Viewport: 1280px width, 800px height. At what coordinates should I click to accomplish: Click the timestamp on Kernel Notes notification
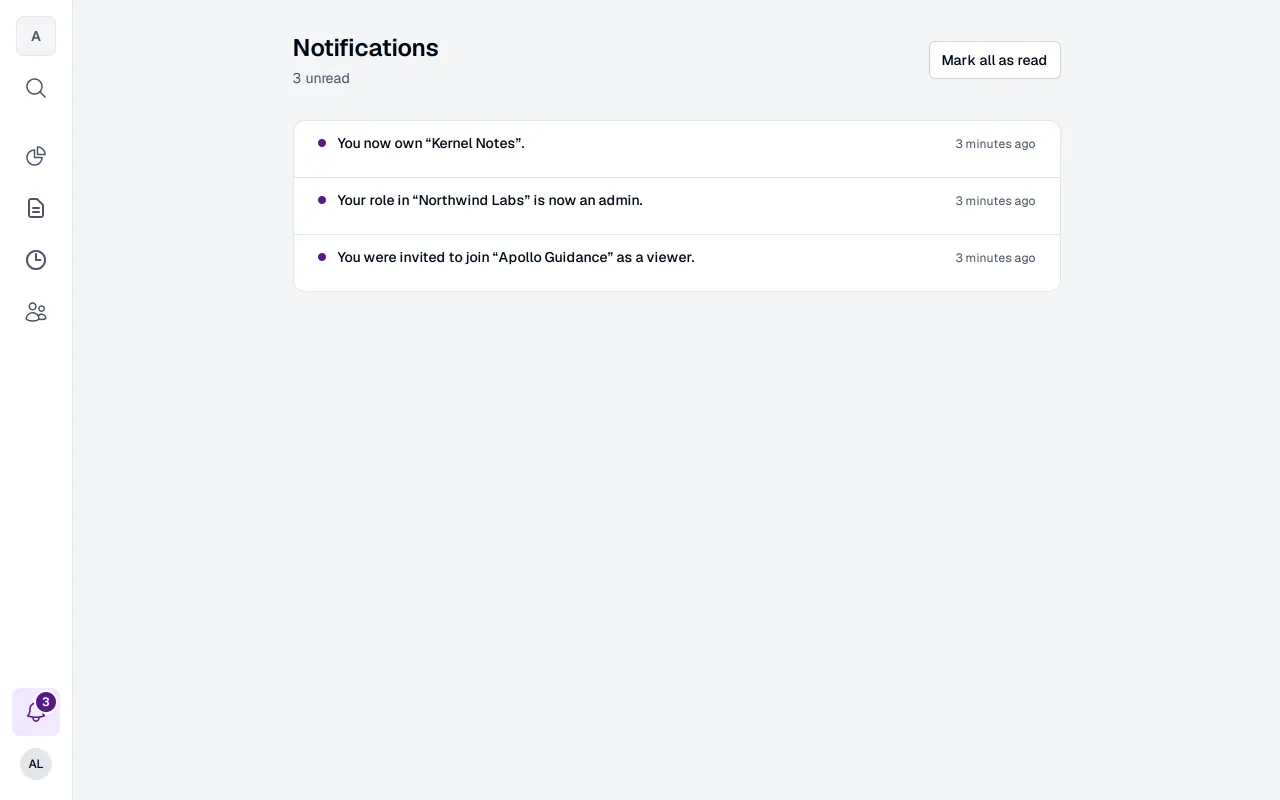pyautogui.click(x=995, y=144)
